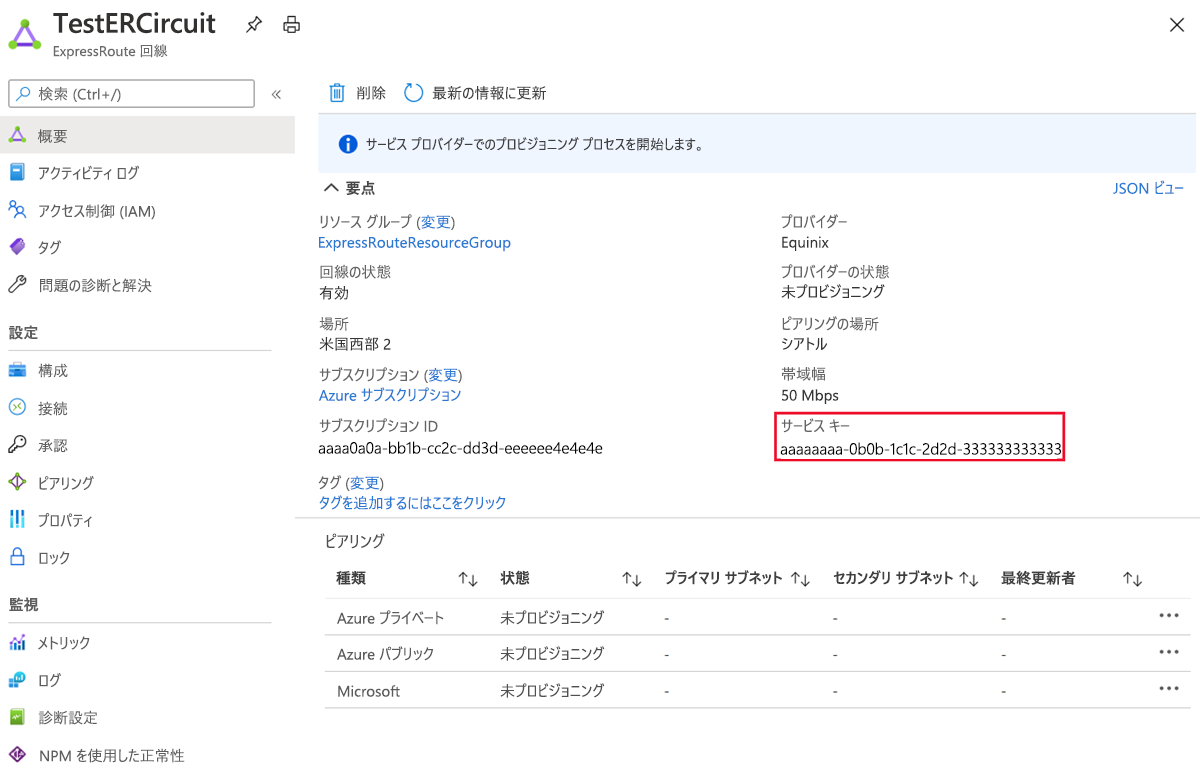Click the シアトル peering location value
Viewport: 1200px width, 772px height.
[804, 344]
